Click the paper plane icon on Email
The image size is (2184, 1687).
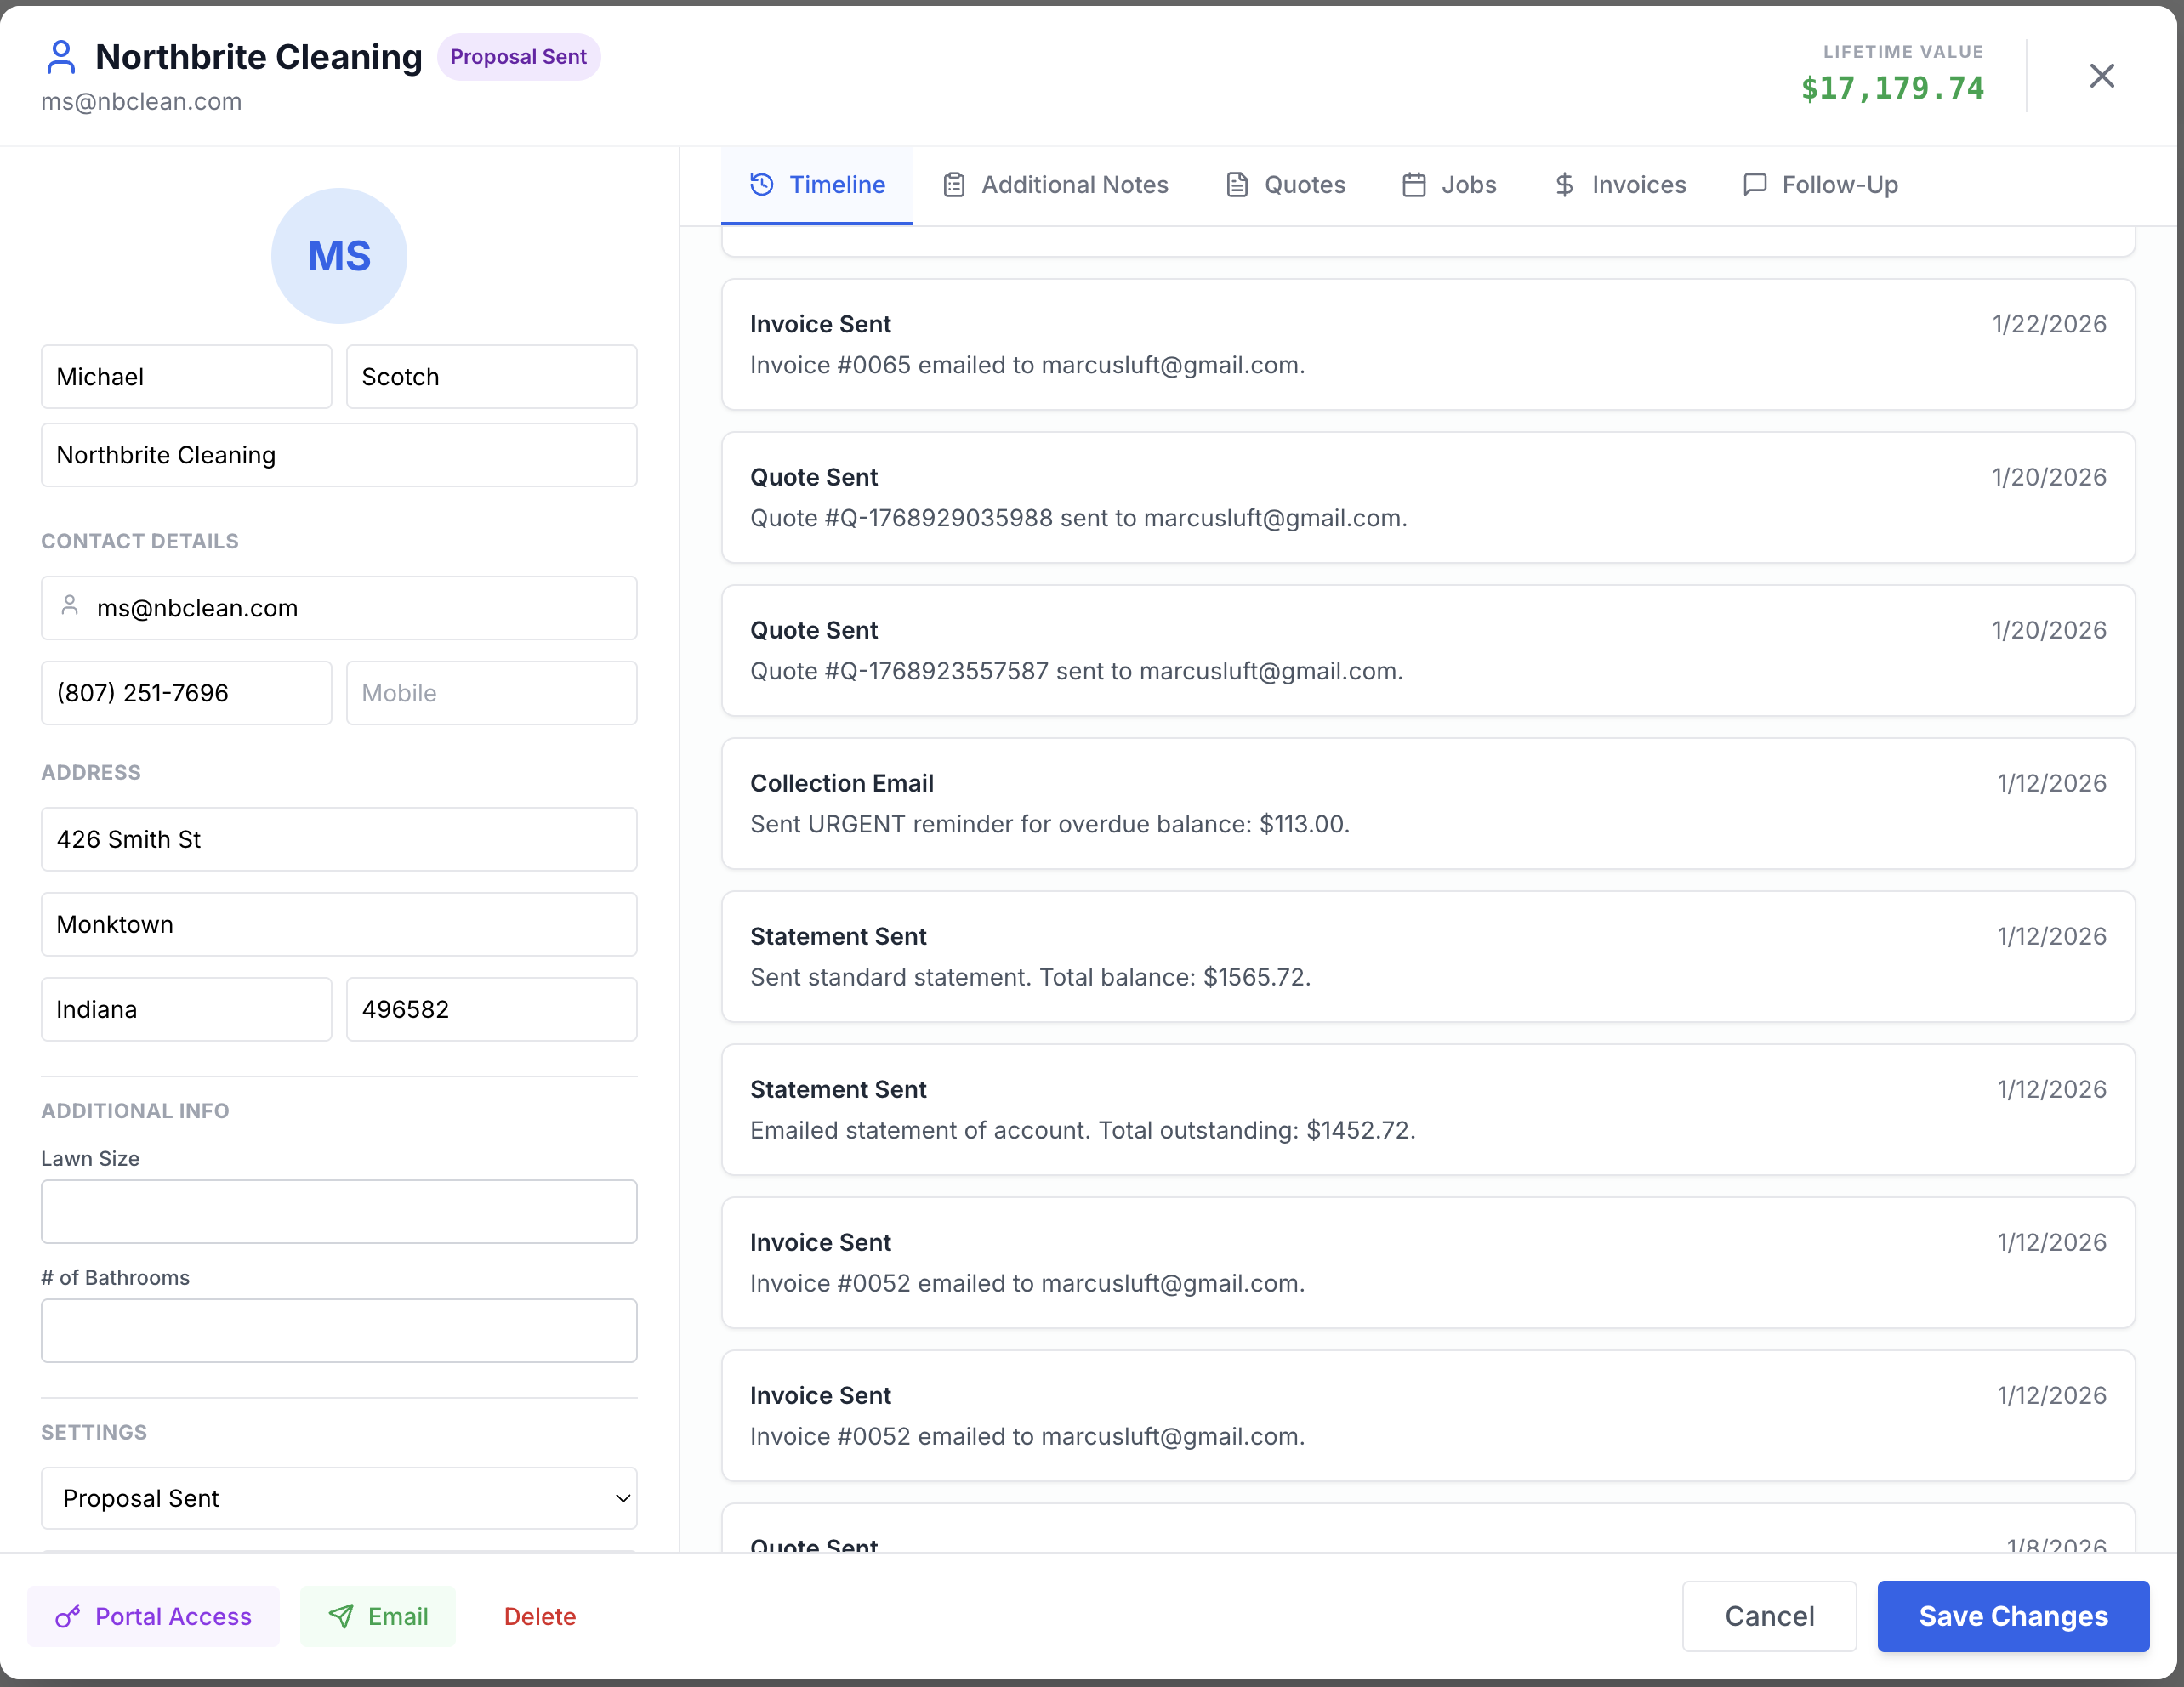(341, 1616)
